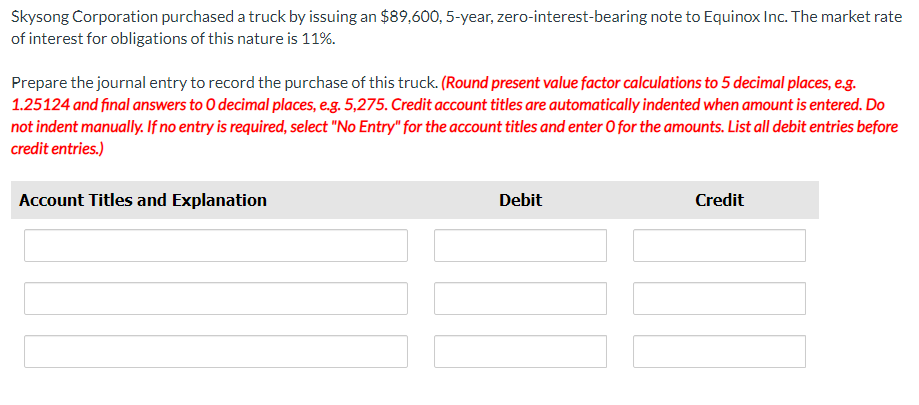Viewport: 919px width, 405px height.
Task: Select the second row Debit amount box
Action: 520,298
